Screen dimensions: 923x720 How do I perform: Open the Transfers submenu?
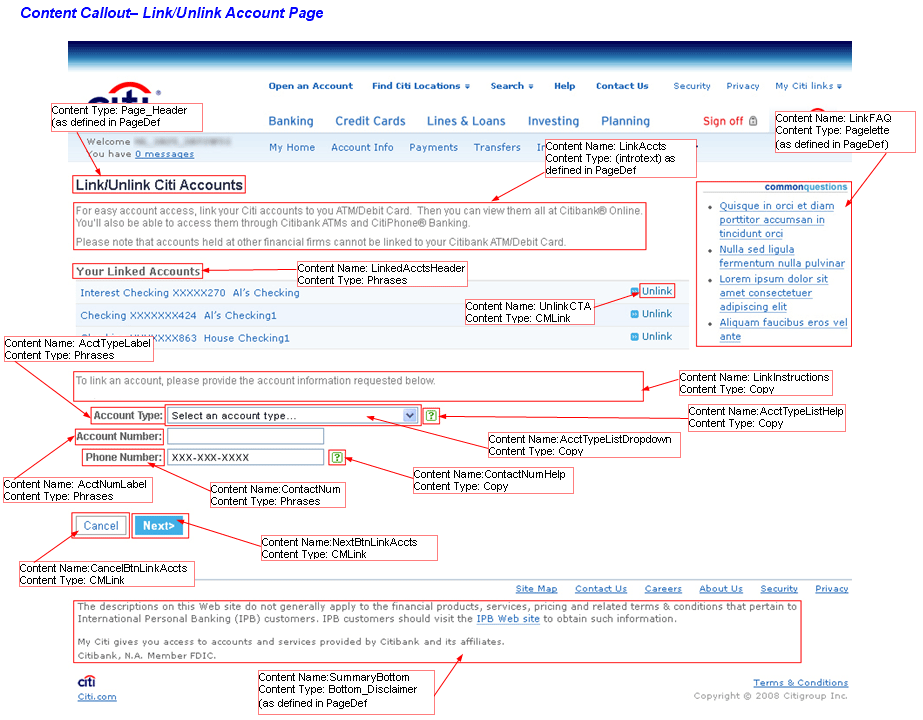coord(497,148)
